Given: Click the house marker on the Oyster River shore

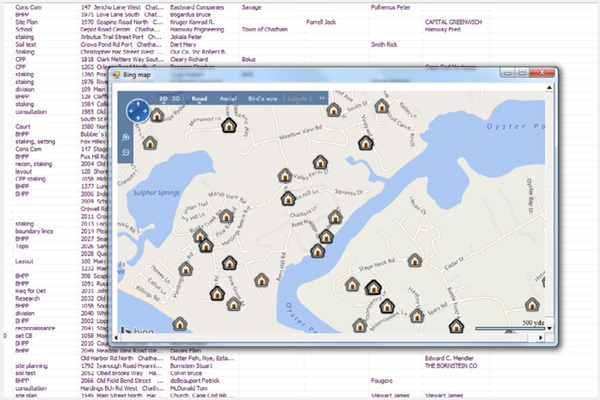Looking at the screenshot, I should pos(318,251).
